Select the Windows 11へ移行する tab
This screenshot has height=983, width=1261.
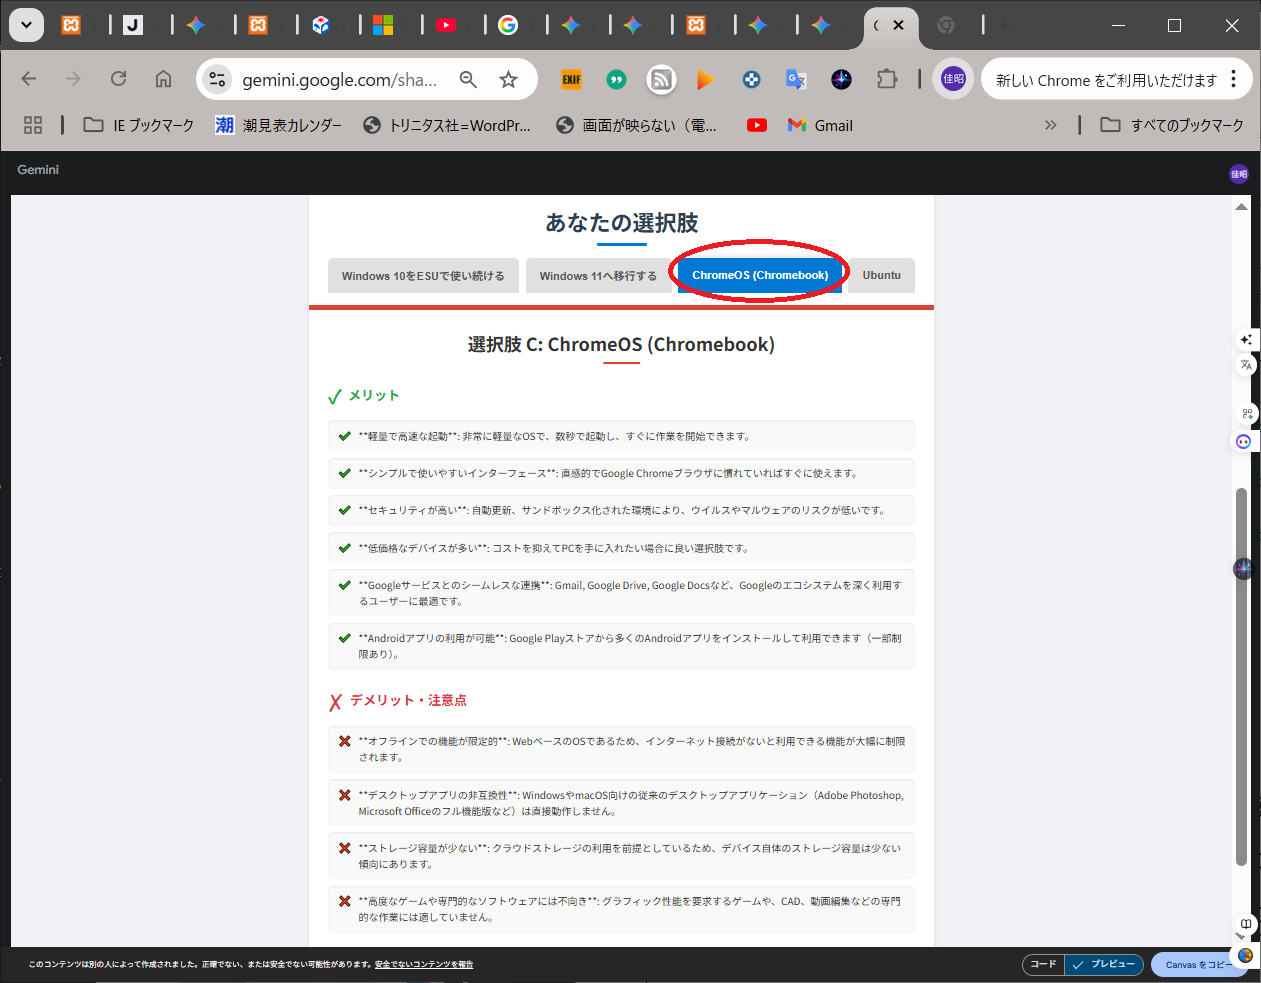pyautogui.click(x=598, y=276)
